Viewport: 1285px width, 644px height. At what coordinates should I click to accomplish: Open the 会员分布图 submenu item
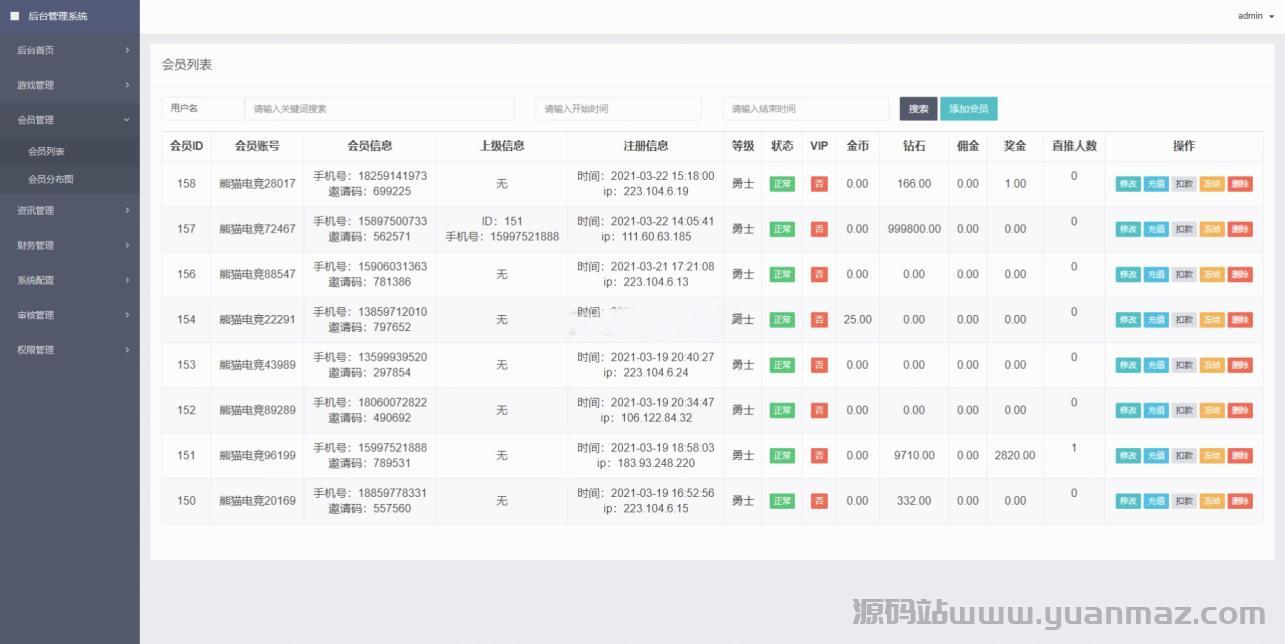click(x=51, y=179)
